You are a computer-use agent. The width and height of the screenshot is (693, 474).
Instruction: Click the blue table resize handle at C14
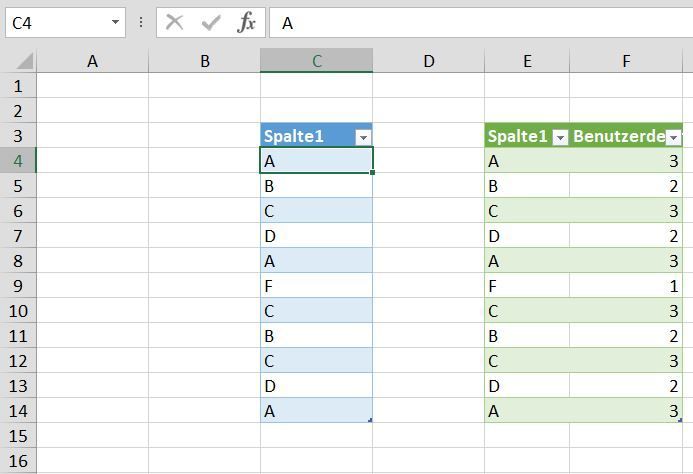tap(370, 420)
